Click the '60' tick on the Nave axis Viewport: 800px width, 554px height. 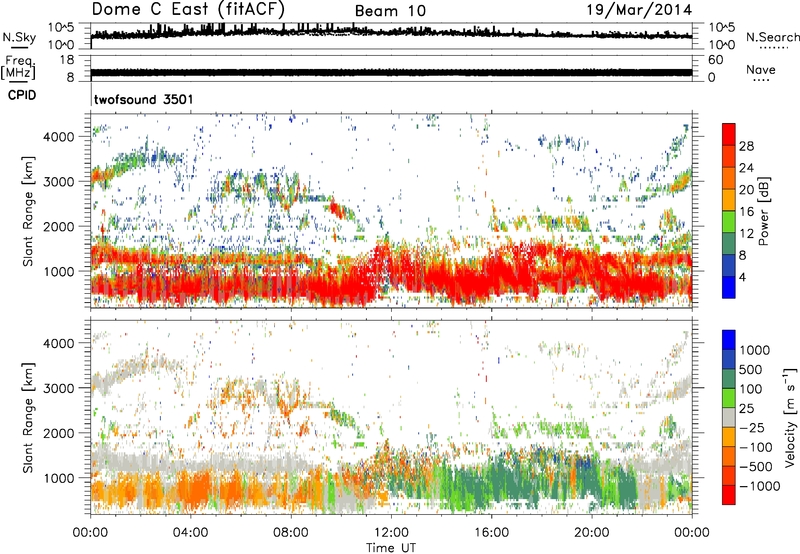[x=715, y=60]
